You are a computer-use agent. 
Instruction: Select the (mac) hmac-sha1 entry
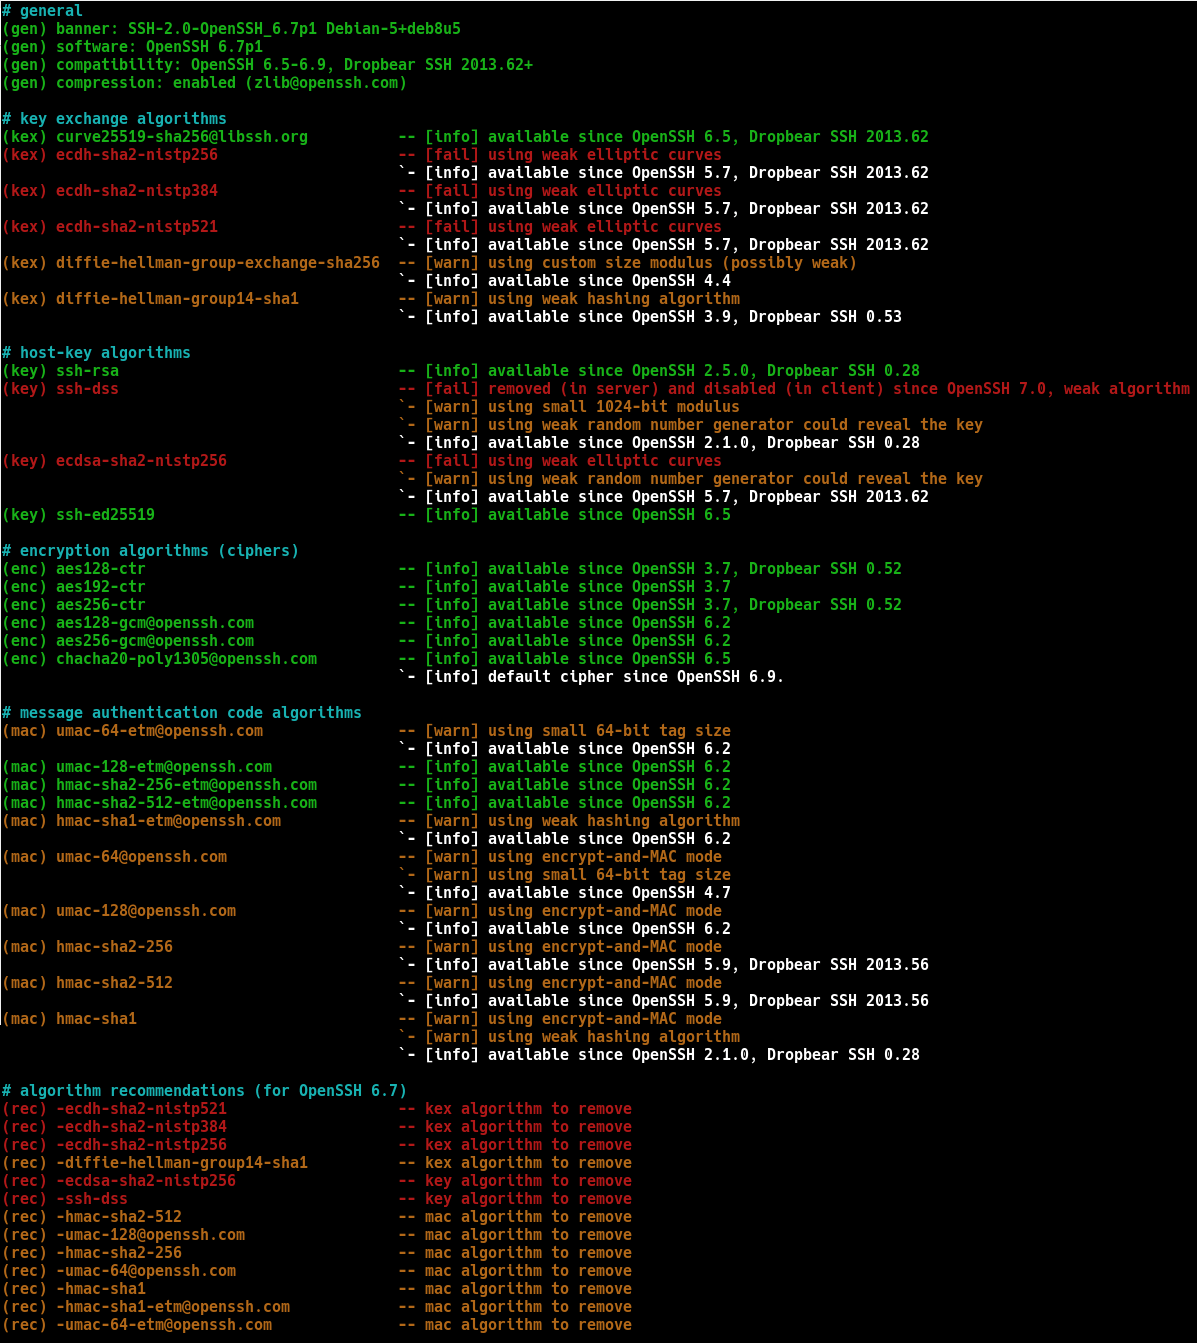(x=70, y=1019)
